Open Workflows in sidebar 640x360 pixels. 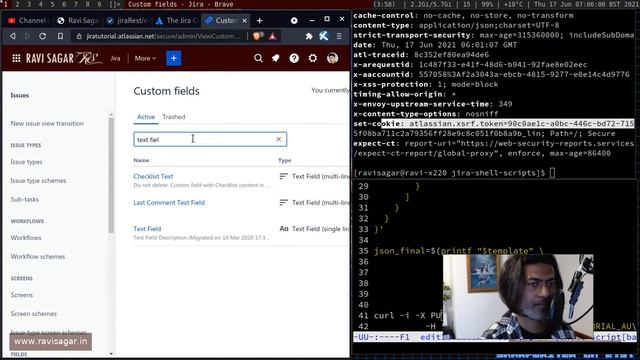click(26, 238)
